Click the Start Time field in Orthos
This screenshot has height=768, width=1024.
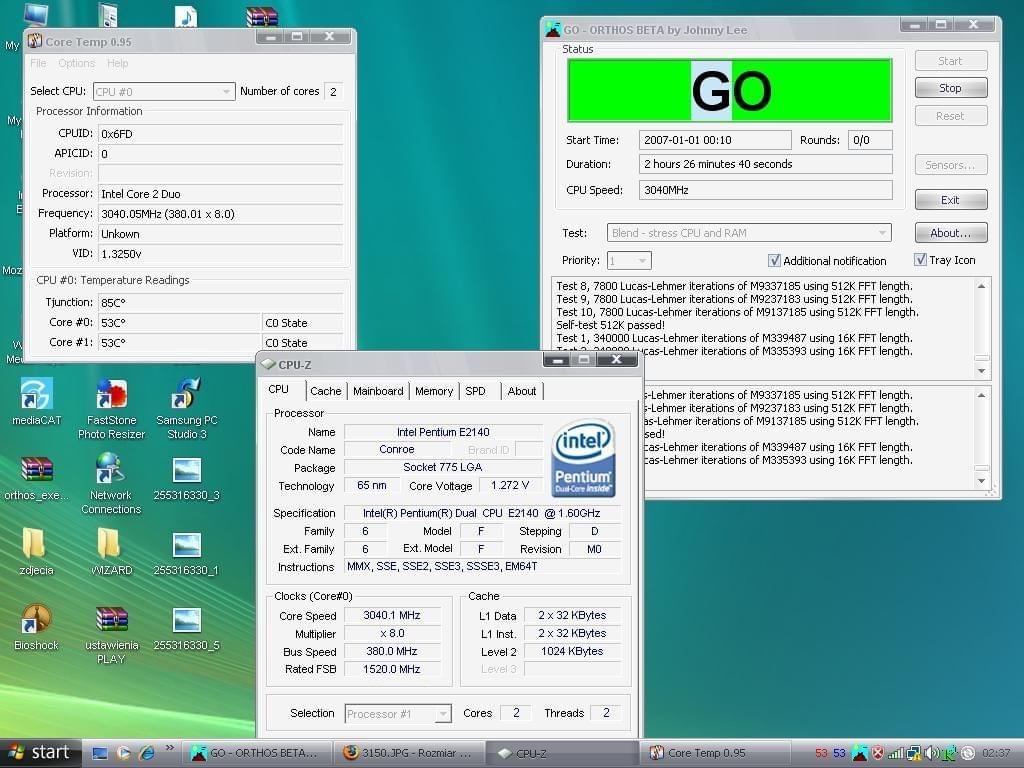[x=715, y=140]
